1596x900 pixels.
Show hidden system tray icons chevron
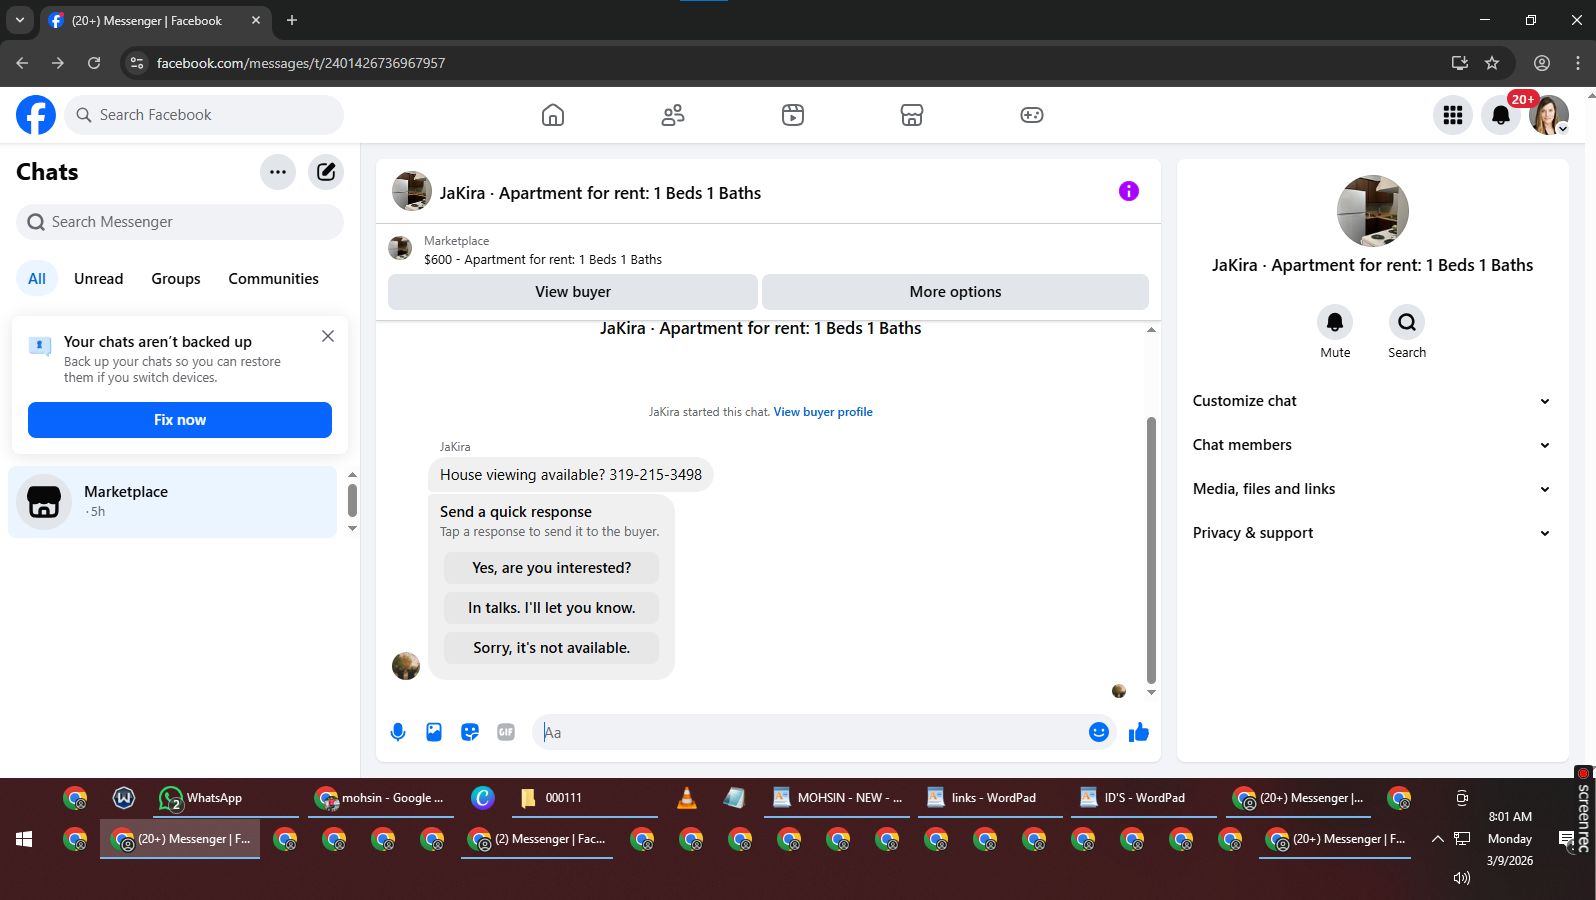pyautogui.click(x=1437, y=839)
